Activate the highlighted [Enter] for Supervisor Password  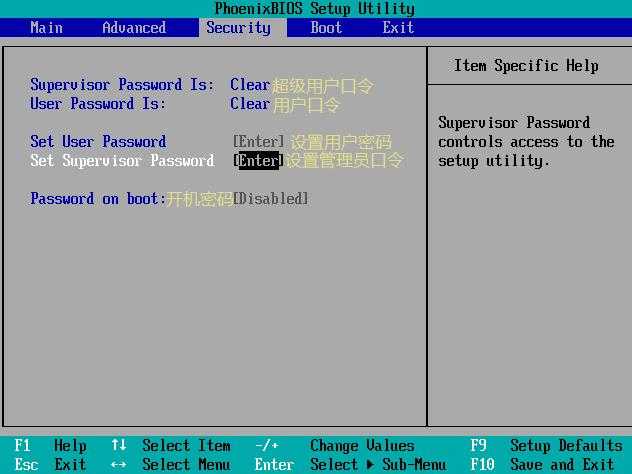pyautogui.click(x=258, y=160)
